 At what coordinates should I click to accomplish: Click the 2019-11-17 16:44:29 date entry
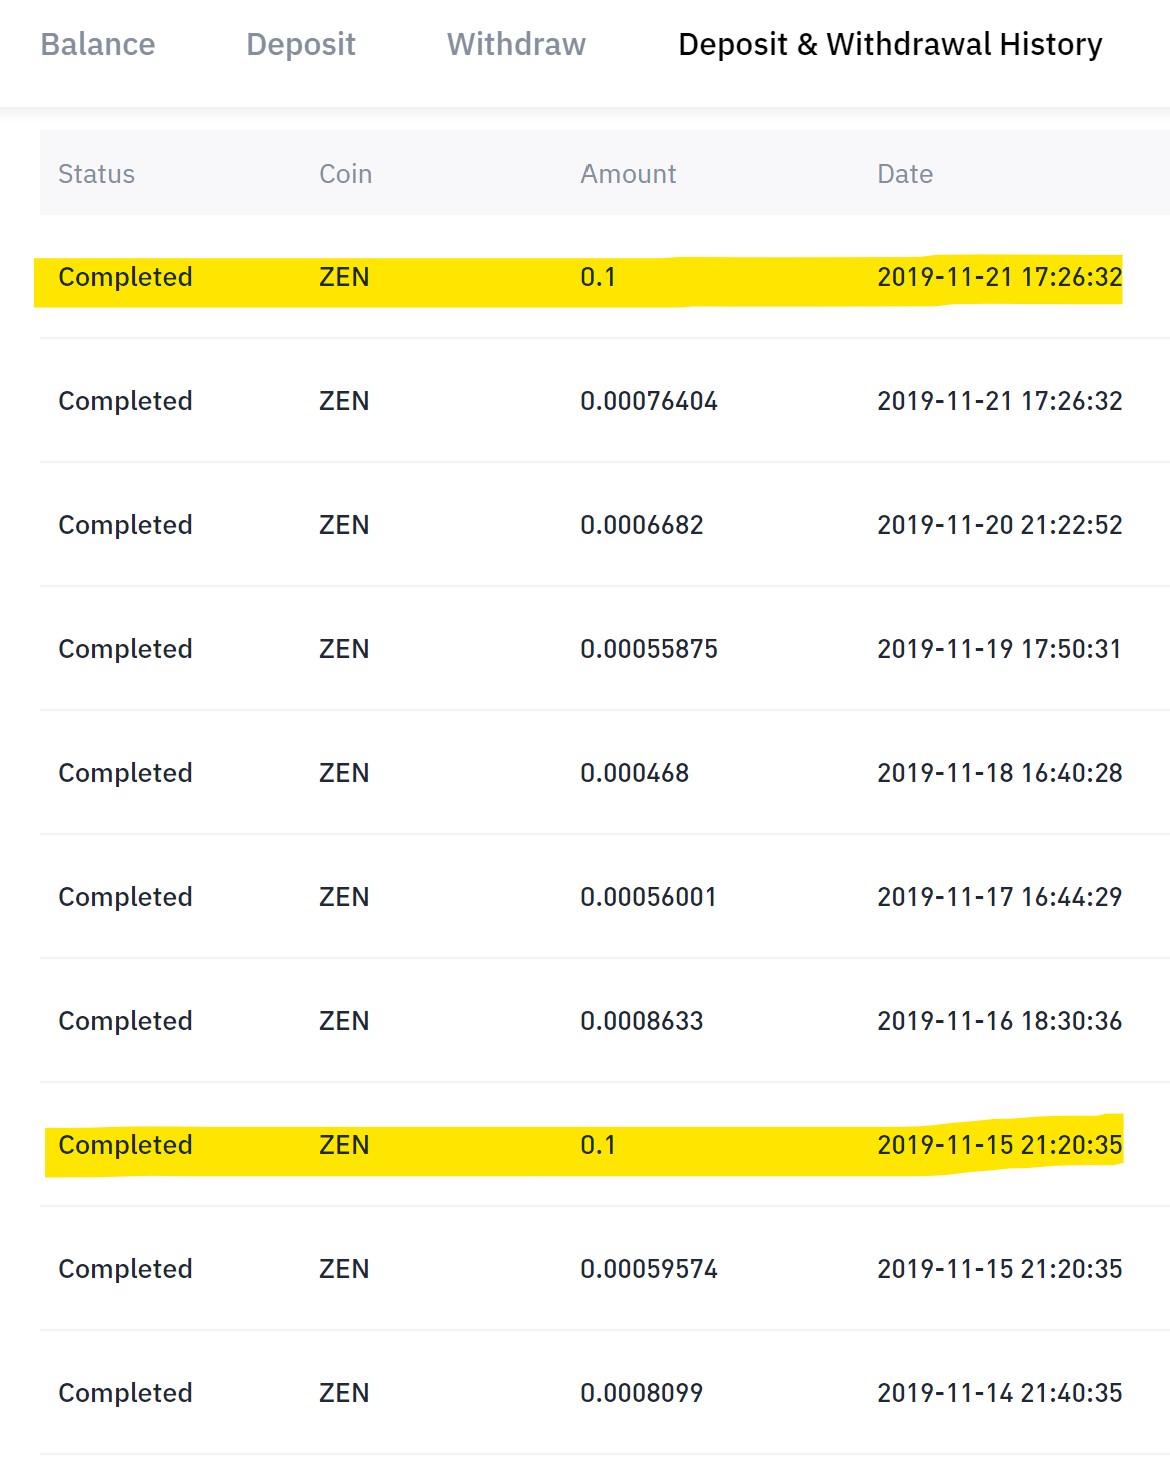tap(999, 897)
